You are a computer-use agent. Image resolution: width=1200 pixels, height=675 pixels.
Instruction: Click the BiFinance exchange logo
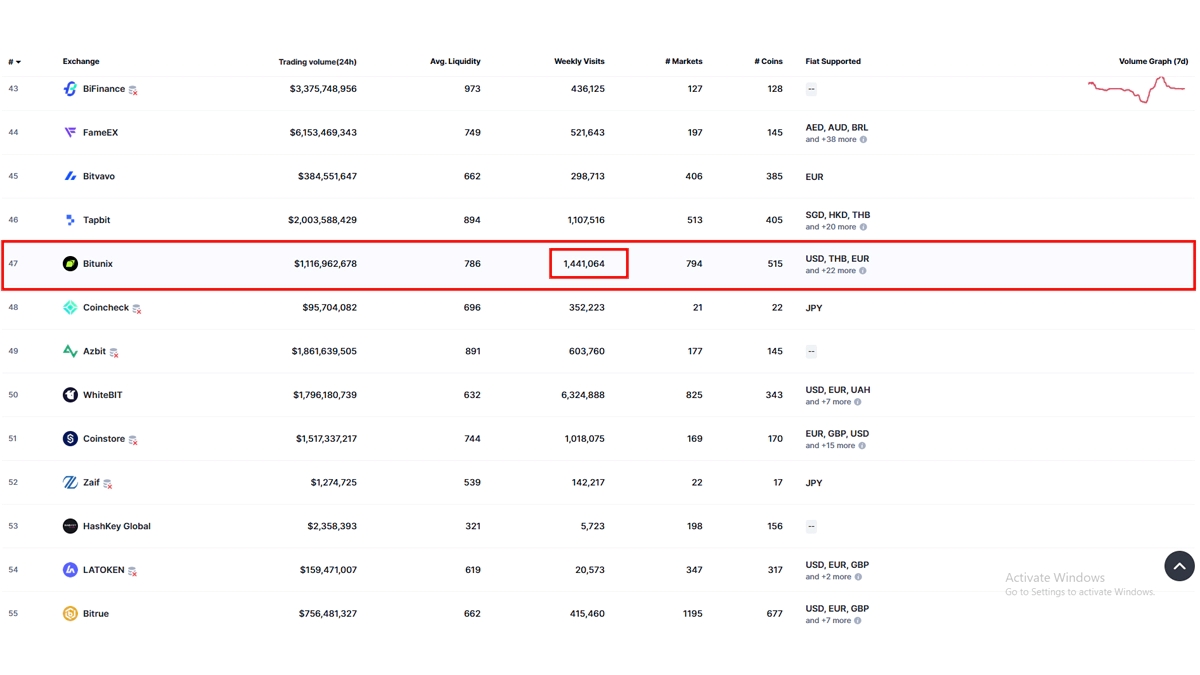(70, 89)
